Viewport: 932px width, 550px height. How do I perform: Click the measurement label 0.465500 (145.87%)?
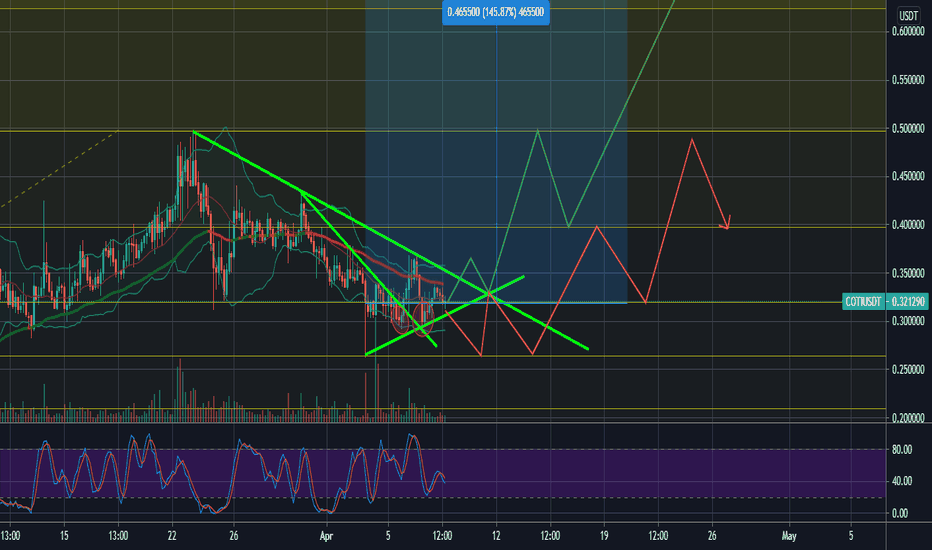pyautogui.click(x=496, y=12)
